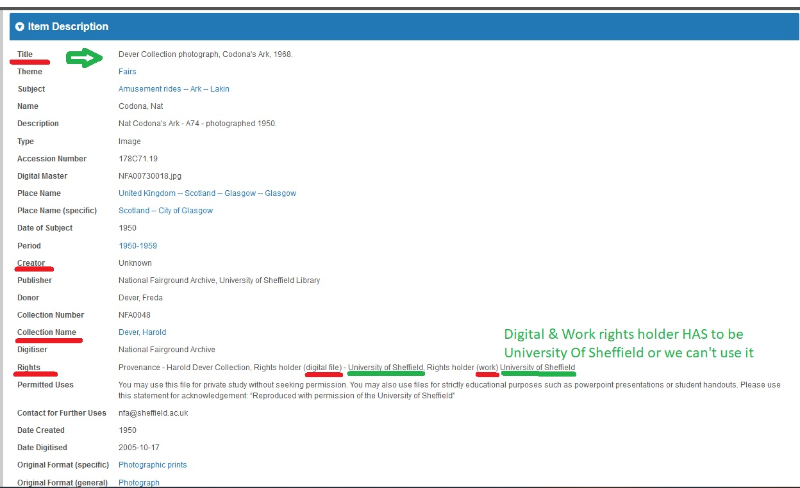This screenshot has height=488, width=800.
Task: Click the description text Nat Codona's Ark
Action: pyautogui.click(x=197, y=124)
